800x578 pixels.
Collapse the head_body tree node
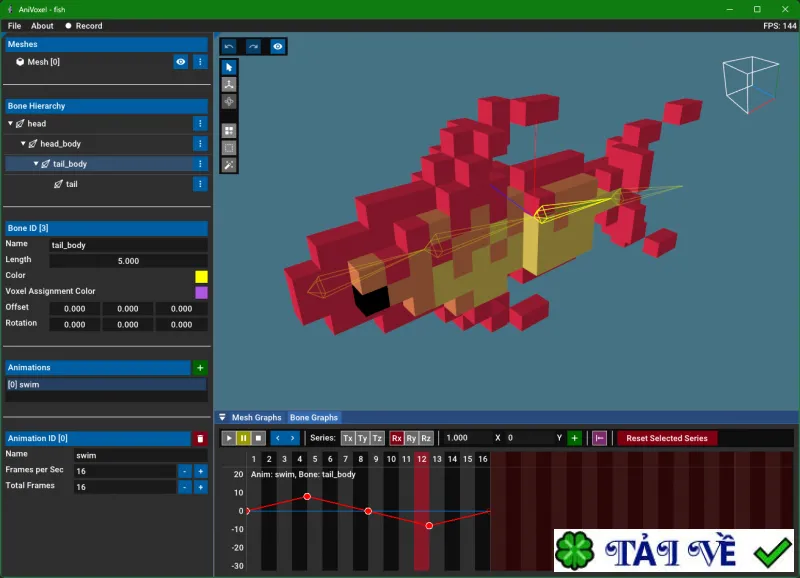23,144
